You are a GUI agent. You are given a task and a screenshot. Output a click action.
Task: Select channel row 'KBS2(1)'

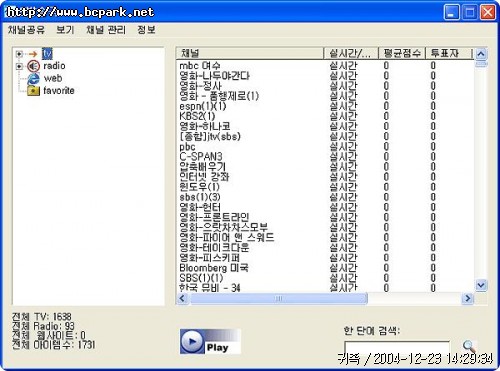point(325,116)
